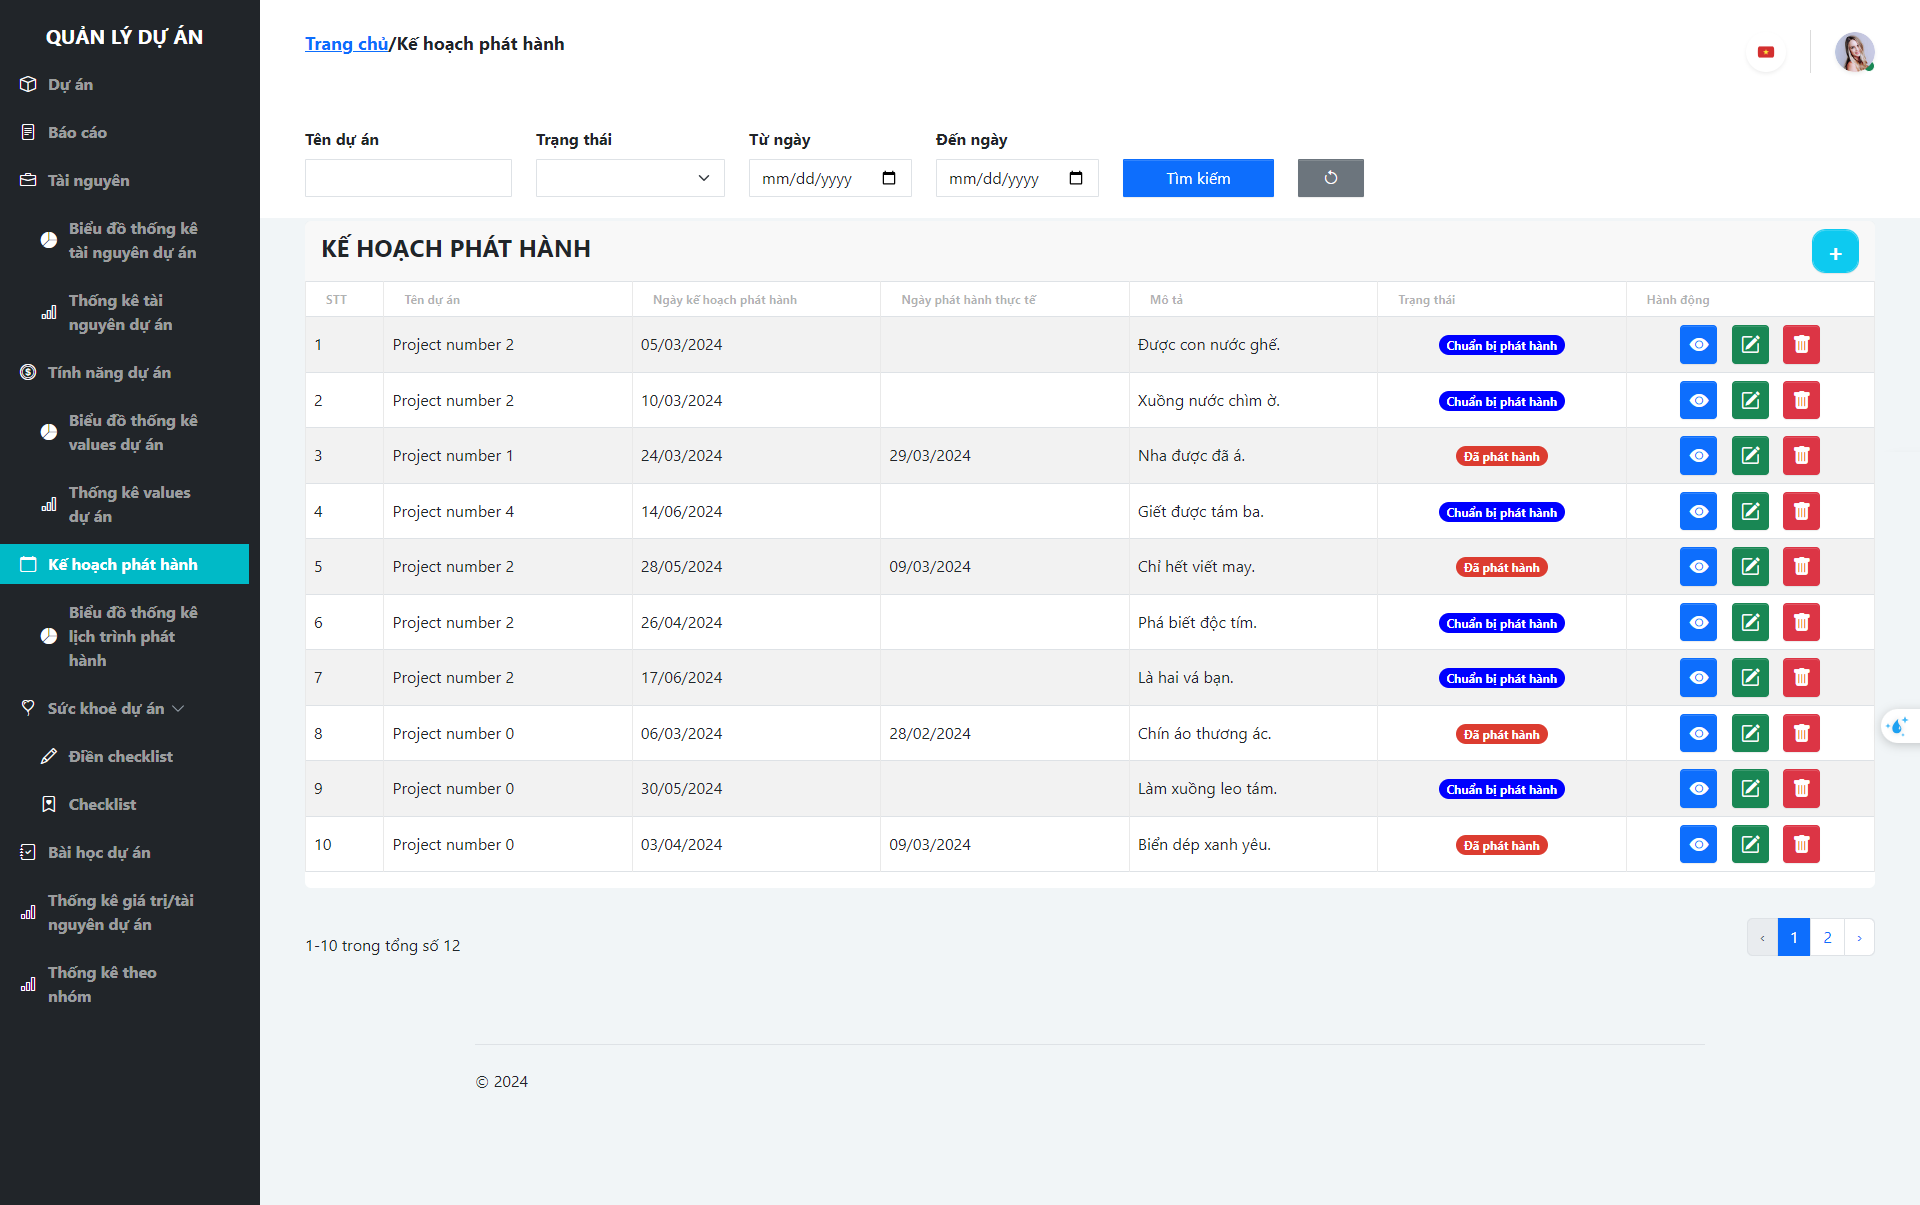
Task: Click the Đến ngày date field
Action: coord(1017,178)
